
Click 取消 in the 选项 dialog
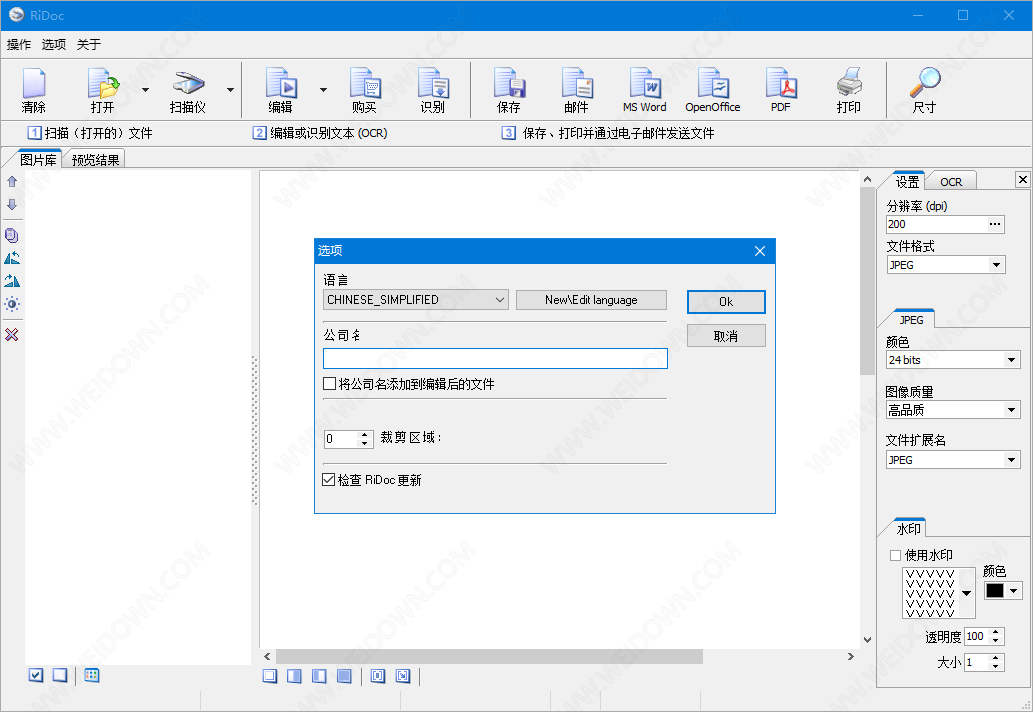pyautogui.click(x=726, y=336)
